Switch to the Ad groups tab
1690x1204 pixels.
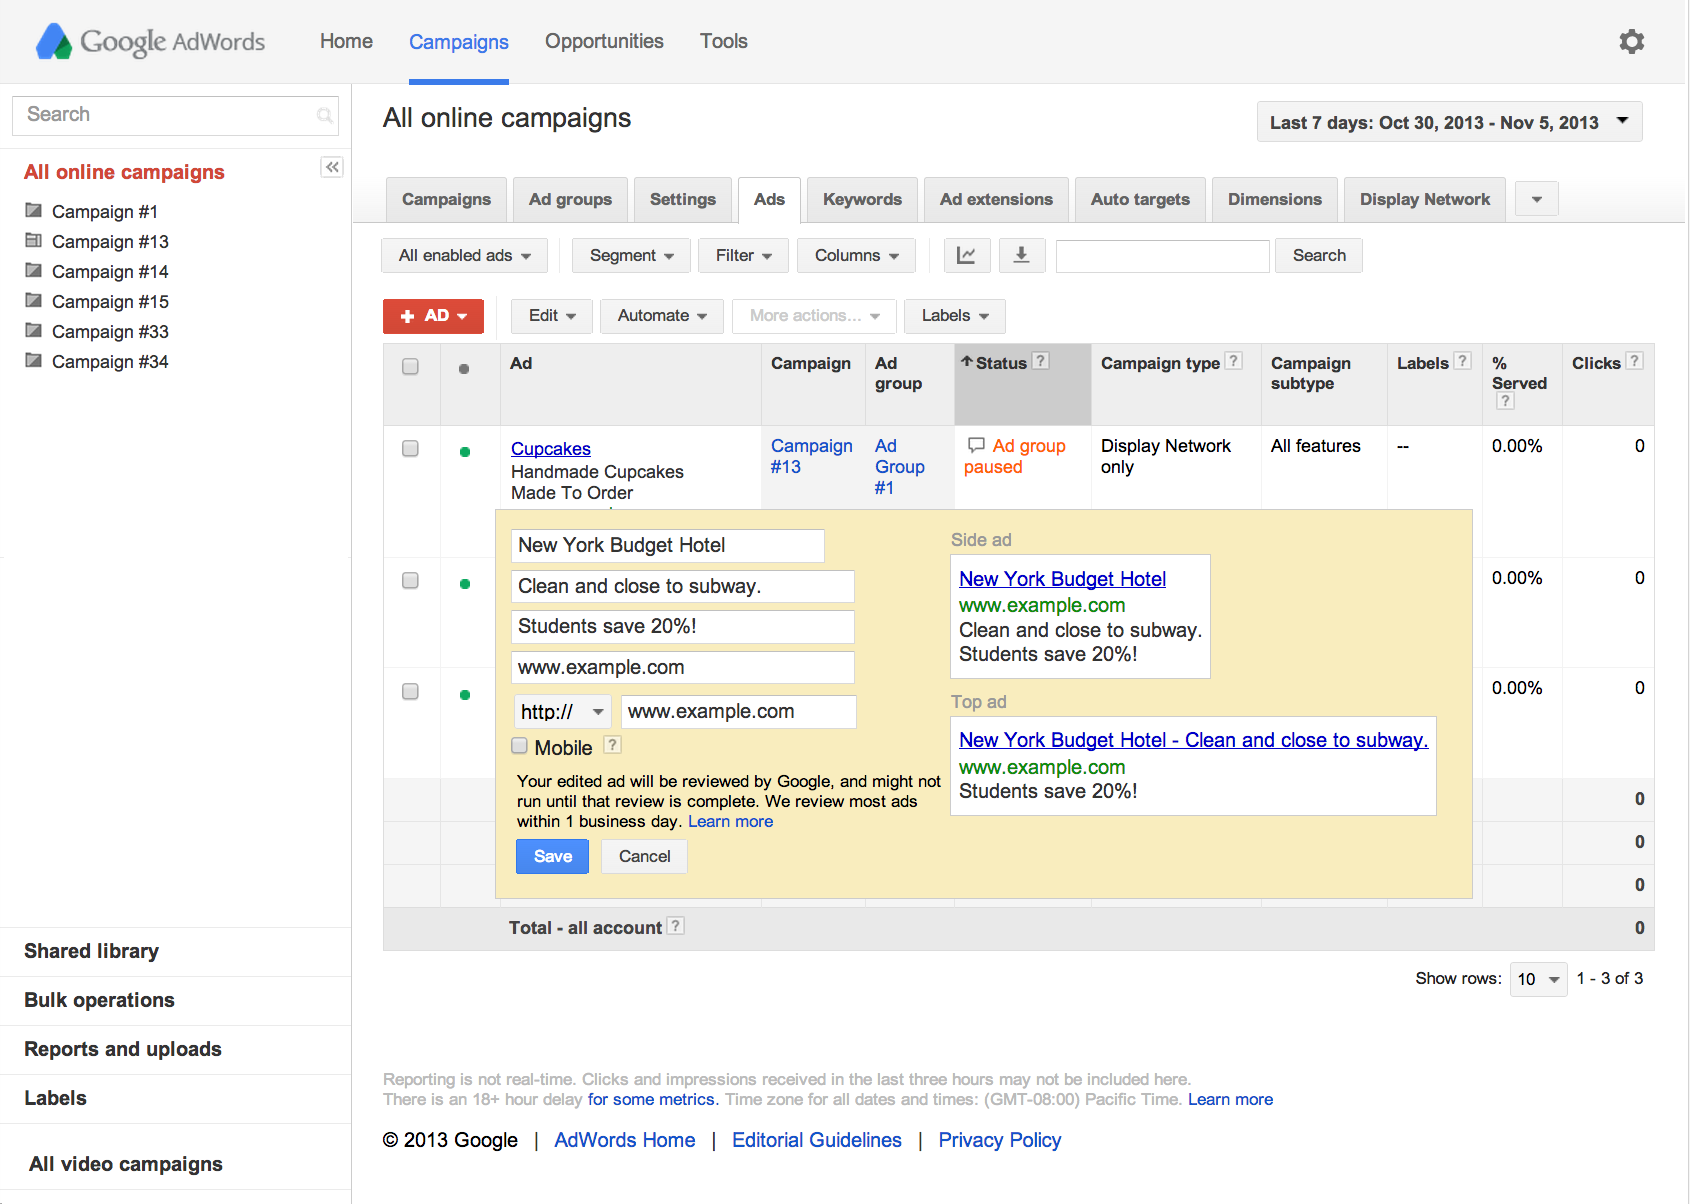570,200
